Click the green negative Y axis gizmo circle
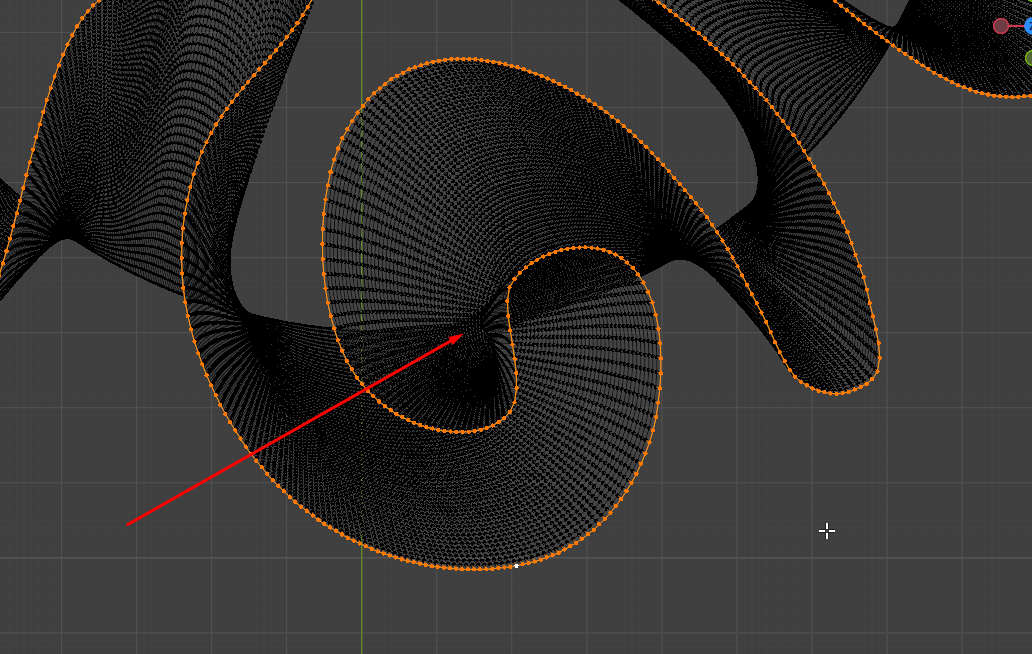Image resolution: width=1032 pixels, height=654 pixels. point(1029,59)
